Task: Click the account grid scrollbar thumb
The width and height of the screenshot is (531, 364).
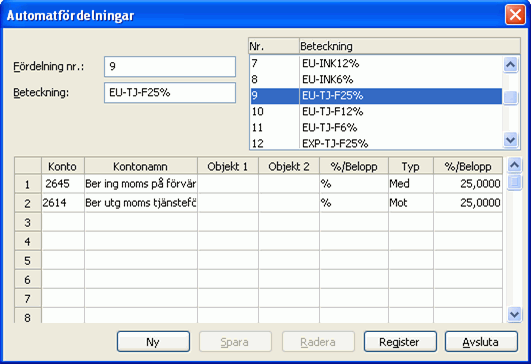Action: pyautogui.click(x=514, y=182)
